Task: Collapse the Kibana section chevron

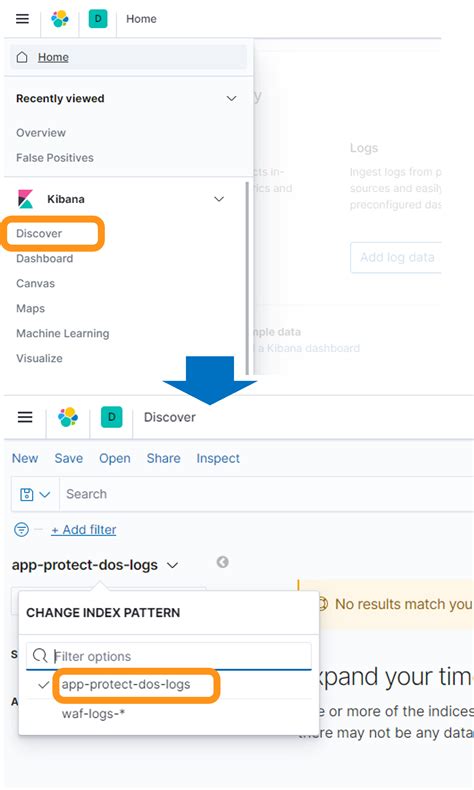Action: coord(219,199)
